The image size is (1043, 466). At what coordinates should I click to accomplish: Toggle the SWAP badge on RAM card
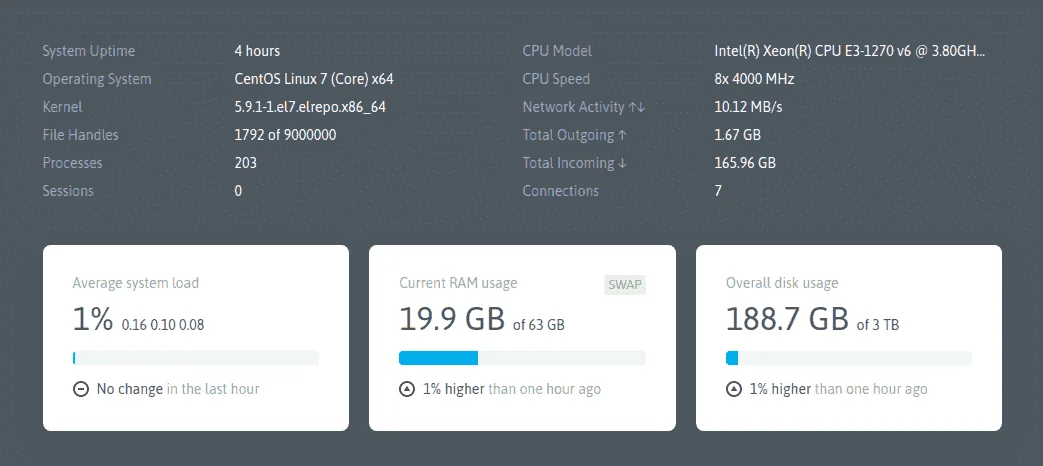pos(625,285)
